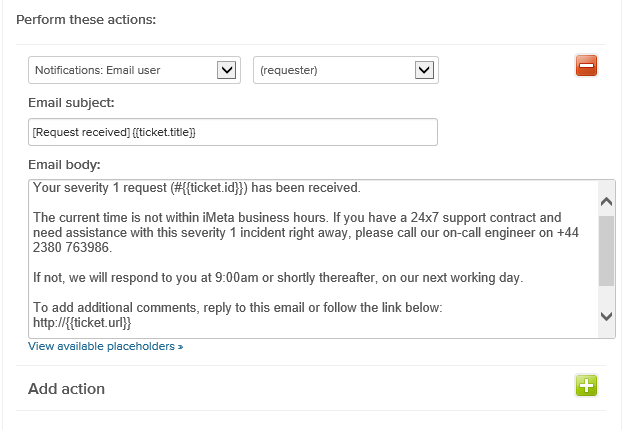Place cursor on {{ticket.title}} in subject field

click(x=164, y=132)
